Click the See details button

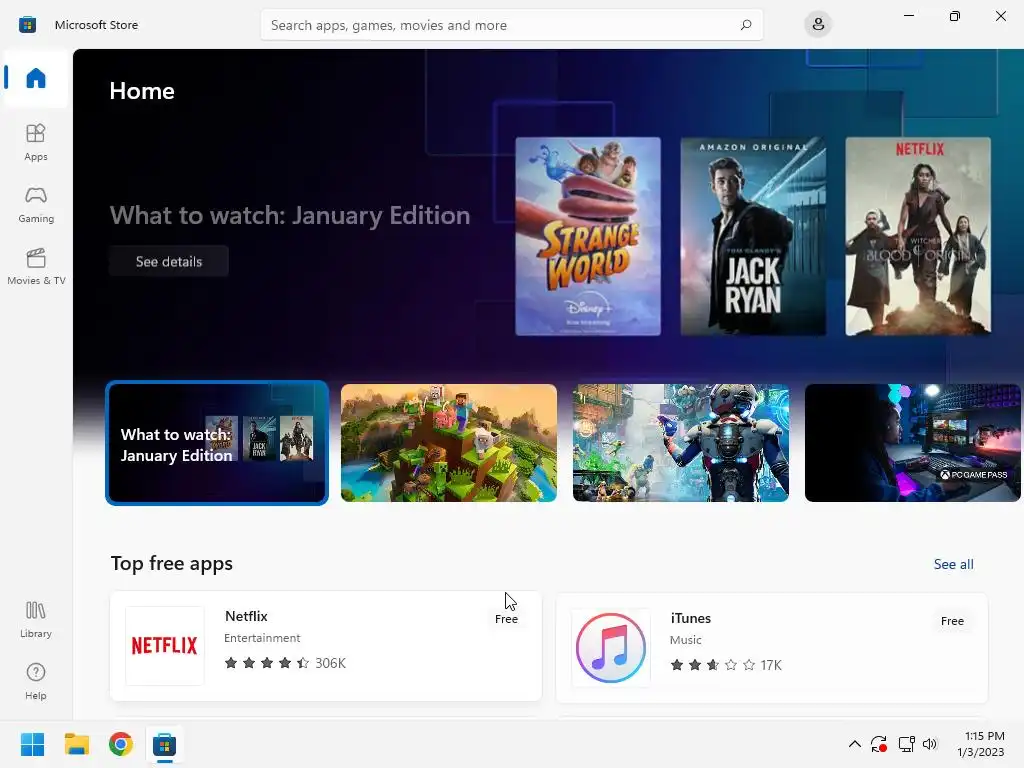tap(169, 261)
